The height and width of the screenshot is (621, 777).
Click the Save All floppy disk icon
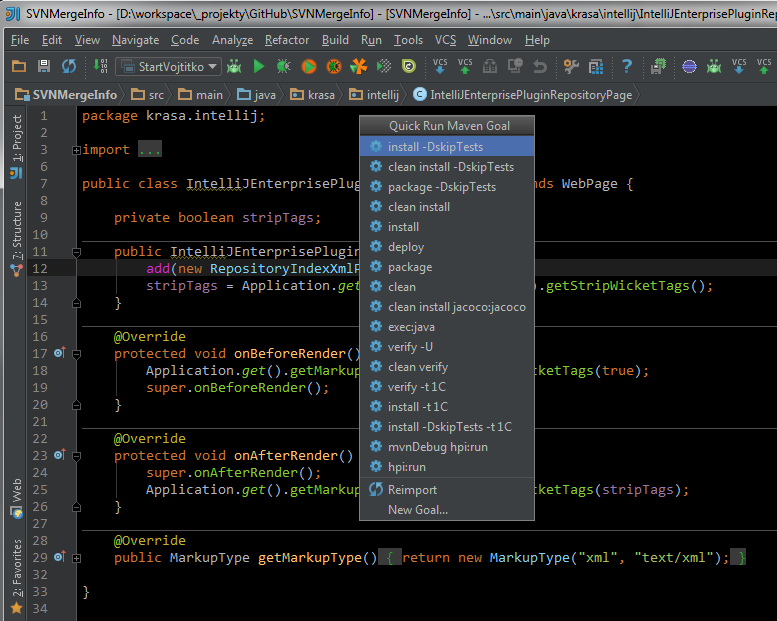[44, 66]
